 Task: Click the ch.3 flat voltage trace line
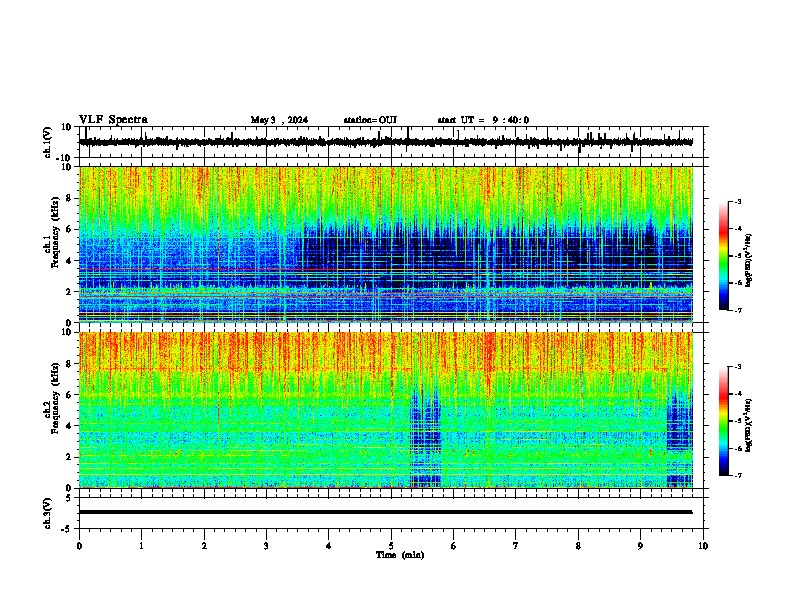[385, 512]
